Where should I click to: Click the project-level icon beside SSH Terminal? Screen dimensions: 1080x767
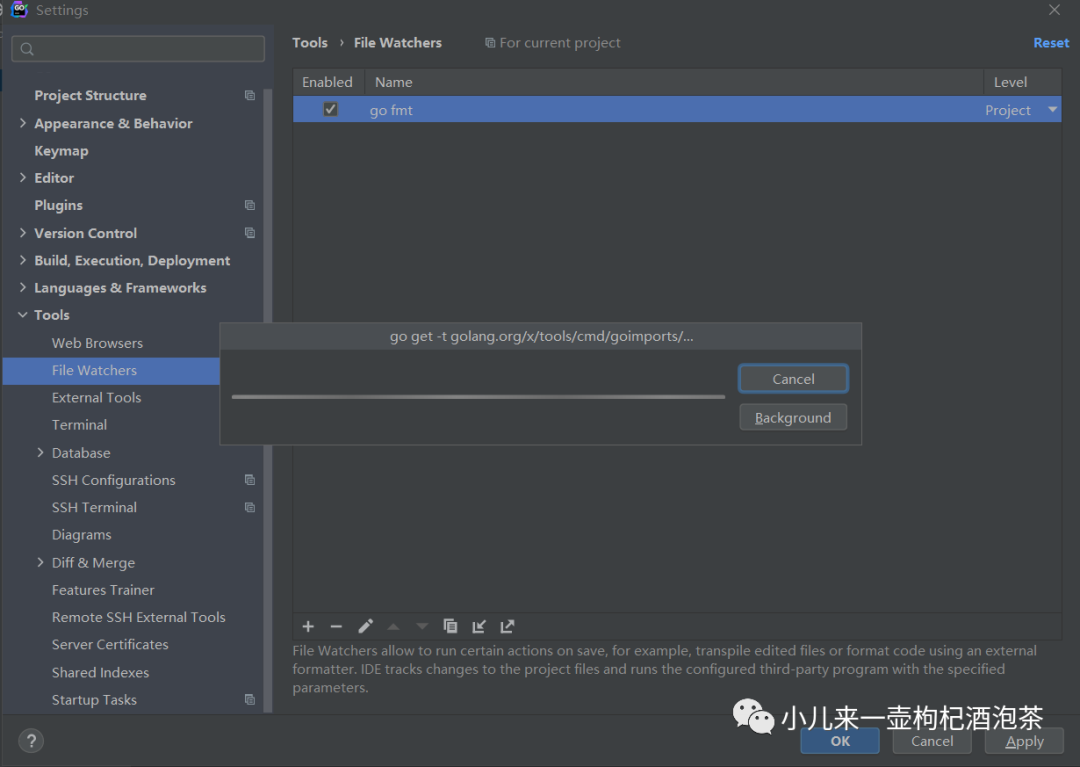click(x=250, y=507)
